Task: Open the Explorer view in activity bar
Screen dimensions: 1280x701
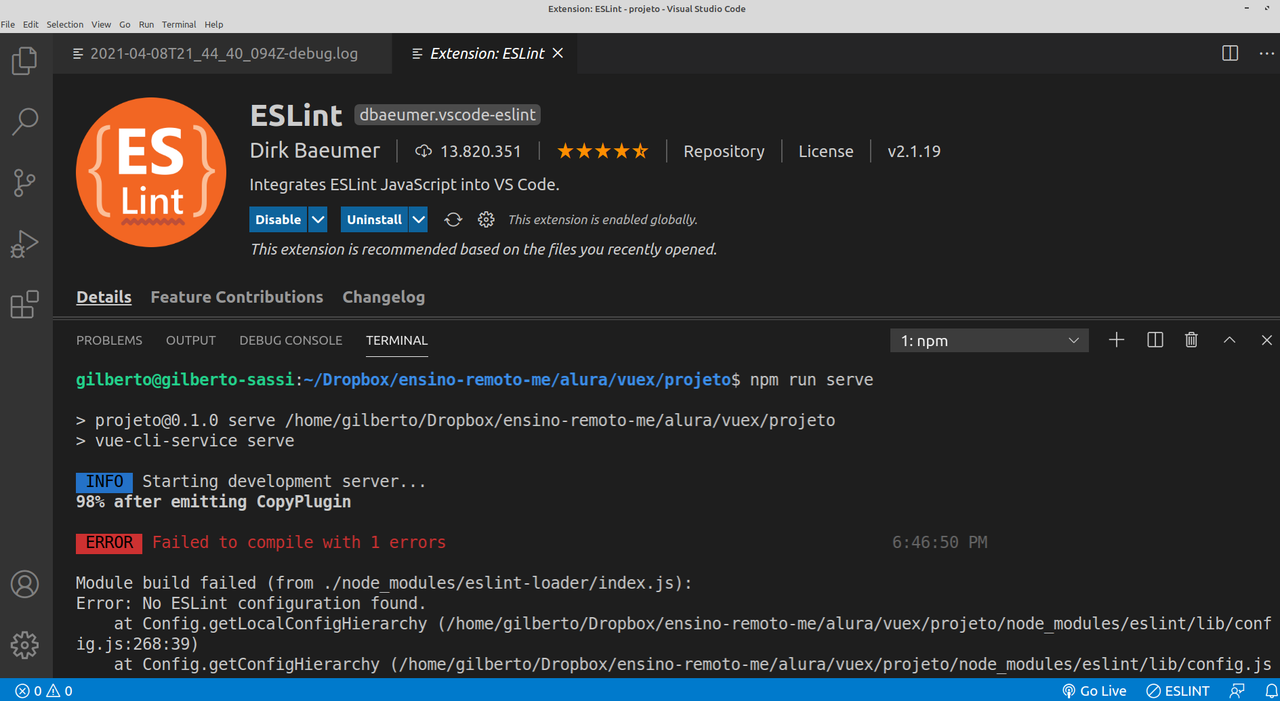Action: 24,61
